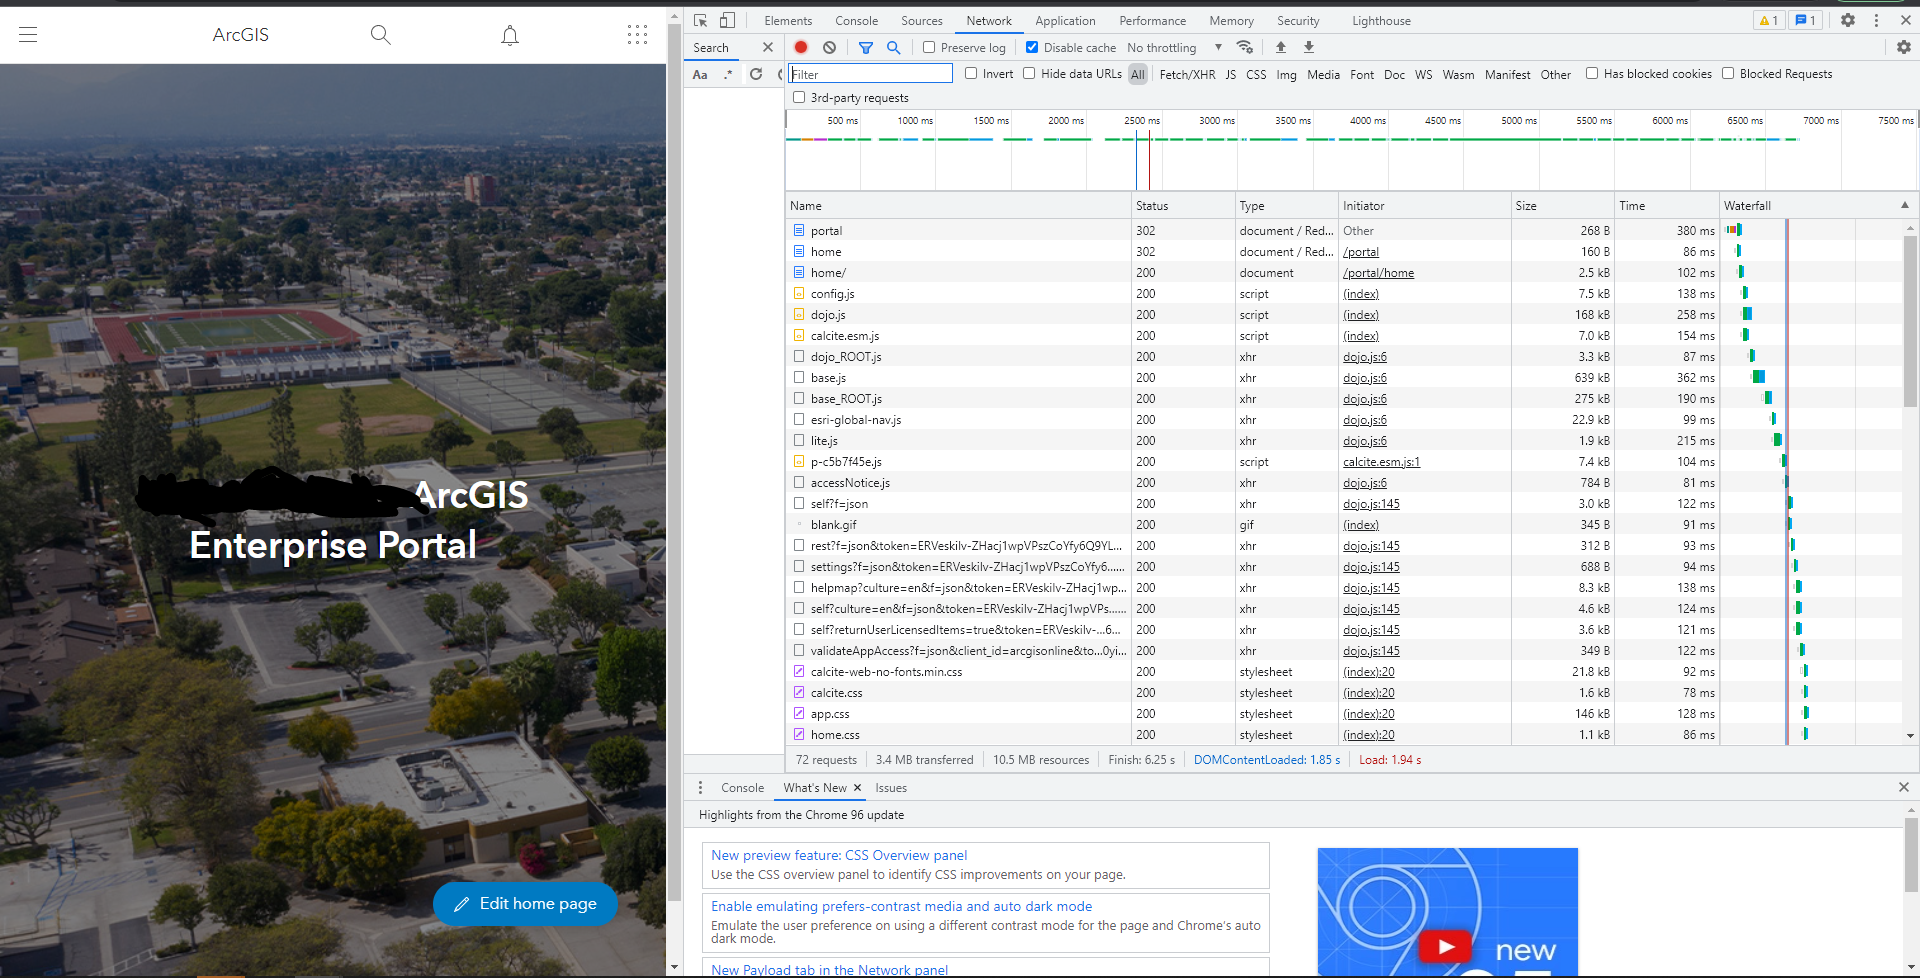
Task: Open network conditions wifi icon
Action: [x=1245, y=47]
